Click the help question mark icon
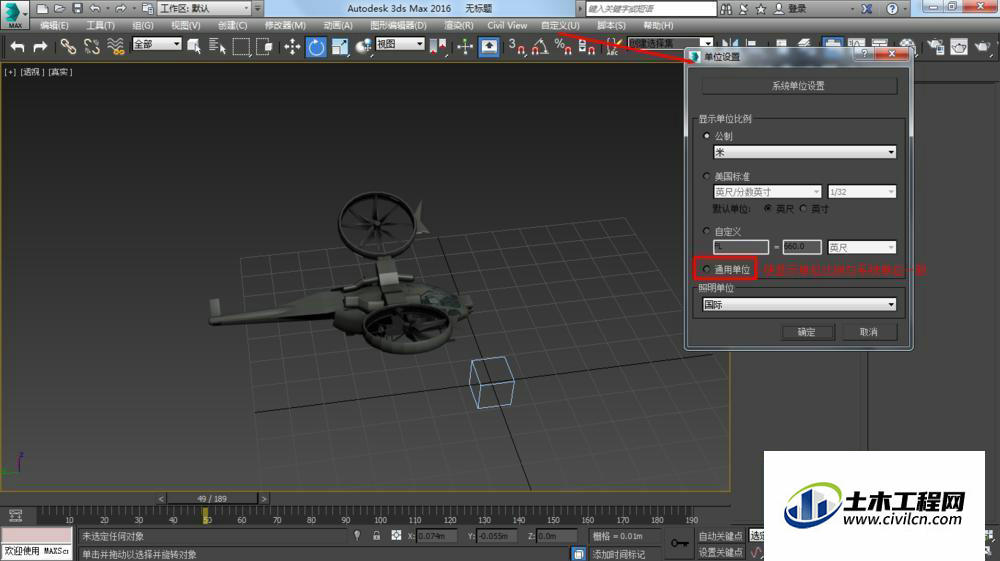1000x561 pixels. (892, 9)
